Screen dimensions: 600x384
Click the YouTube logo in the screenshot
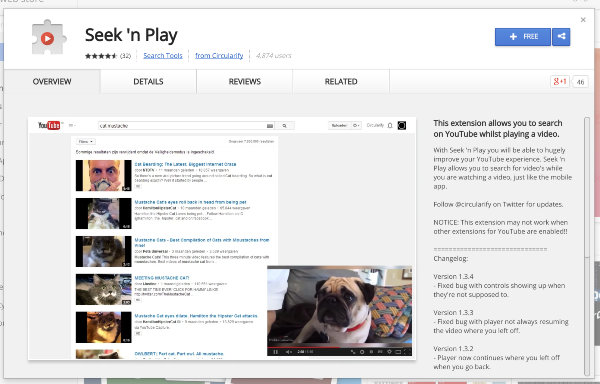[49, 125]
